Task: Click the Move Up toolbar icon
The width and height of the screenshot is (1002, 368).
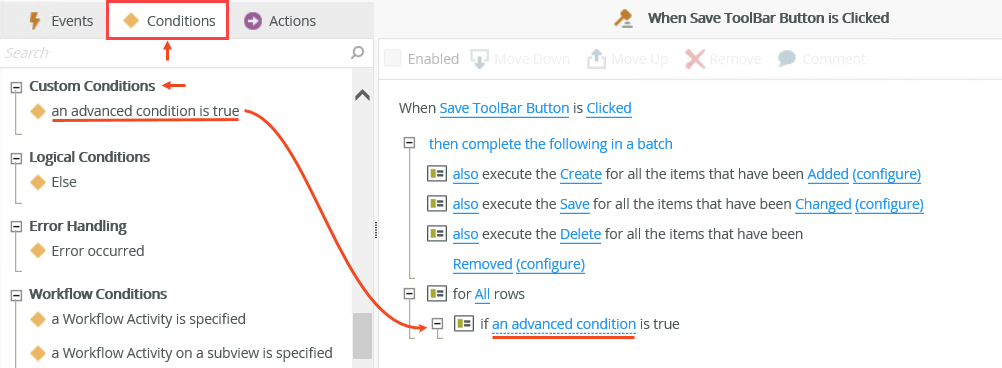Action: tap(596, 59)
